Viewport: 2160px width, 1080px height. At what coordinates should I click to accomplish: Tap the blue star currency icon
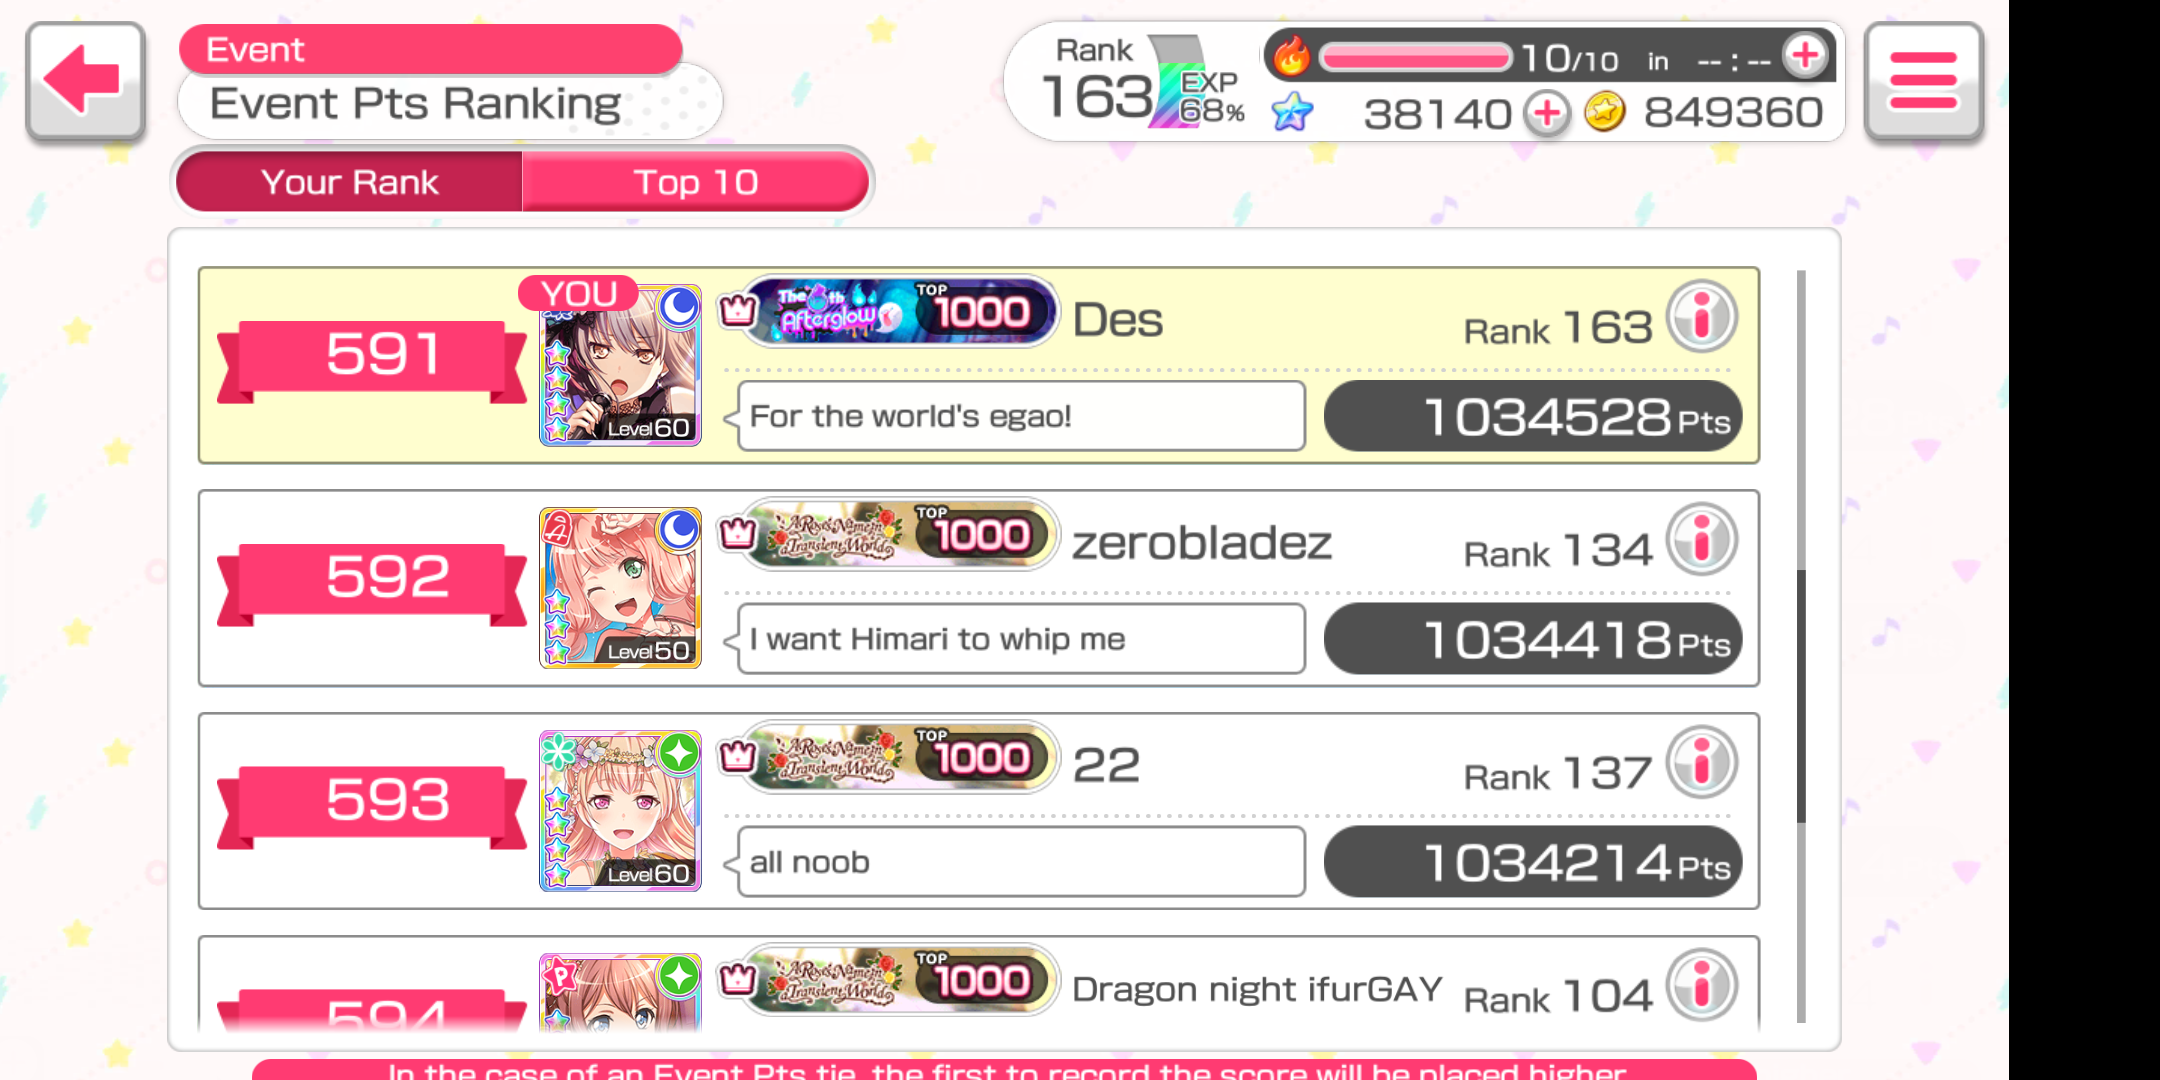(x=1292, y=112)
